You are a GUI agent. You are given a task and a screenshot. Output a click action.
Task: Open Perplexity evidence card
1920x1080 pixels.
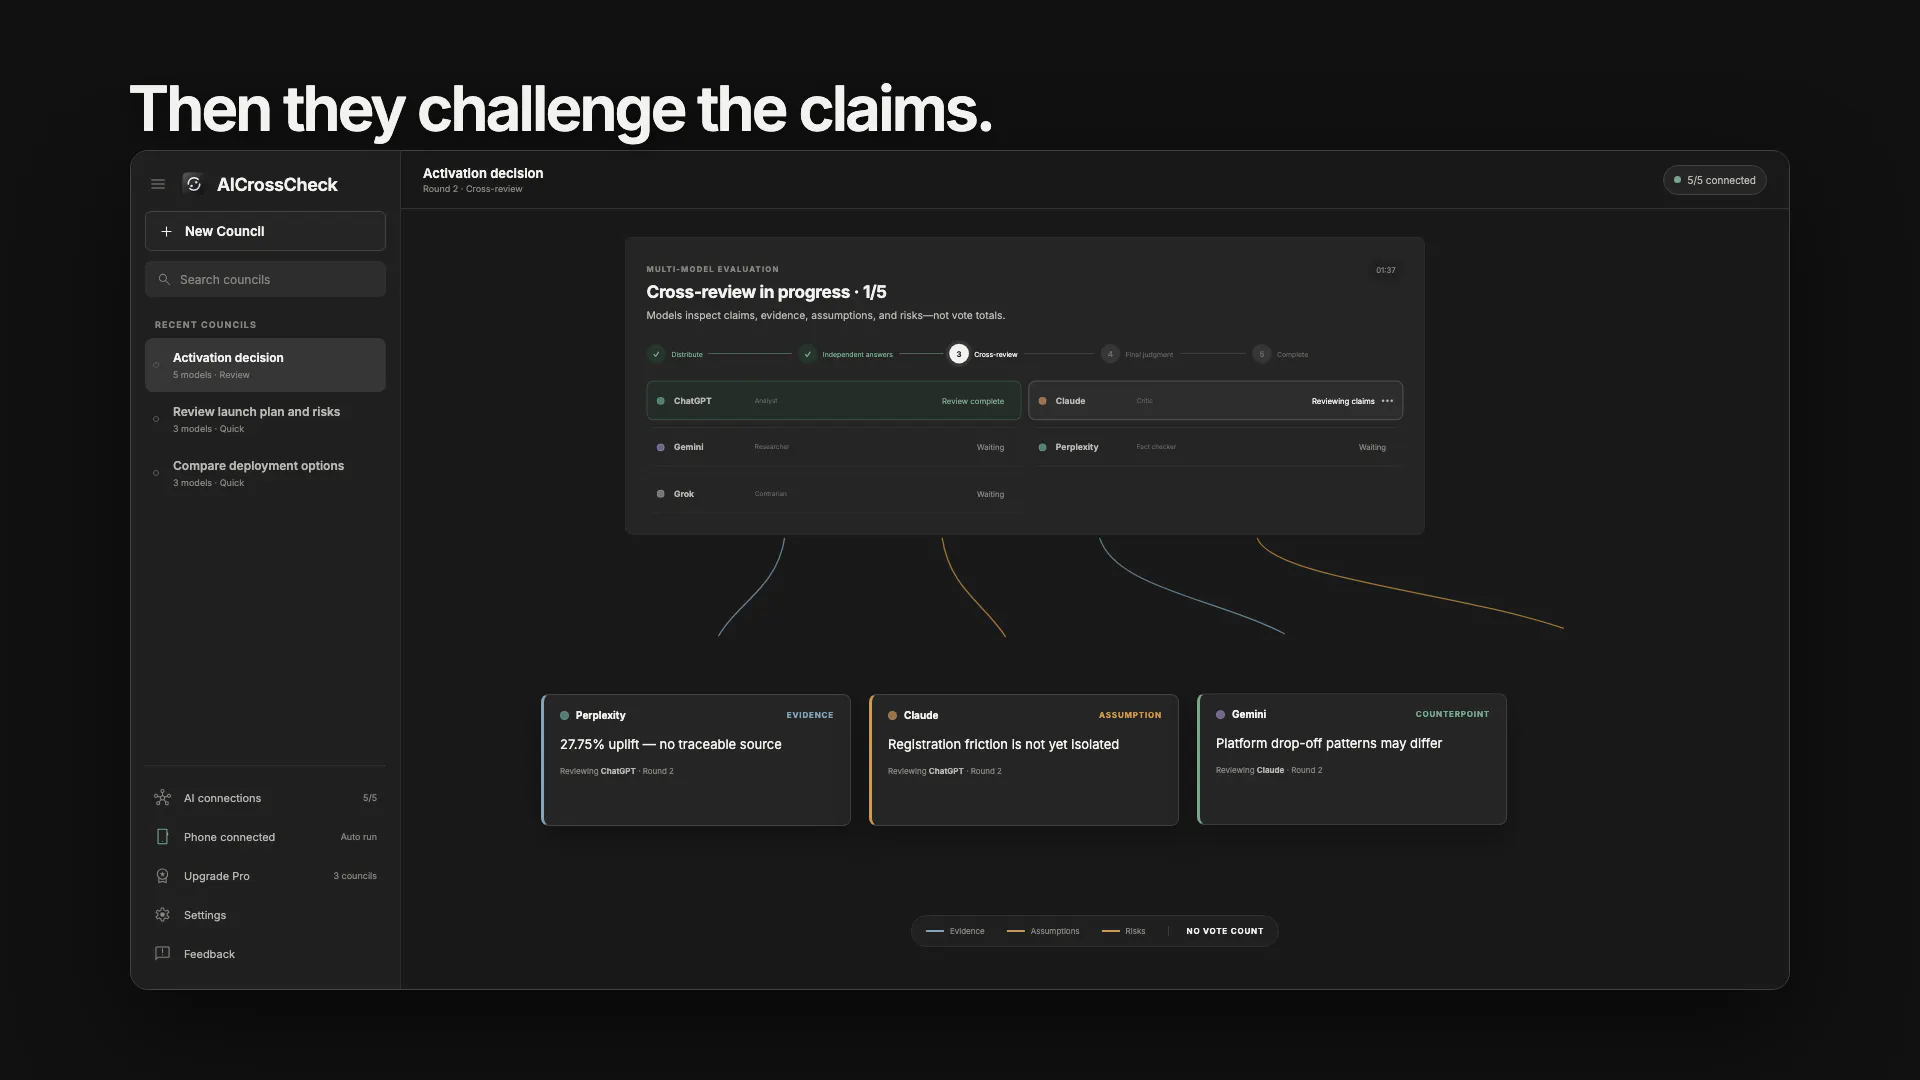[696, 760]
